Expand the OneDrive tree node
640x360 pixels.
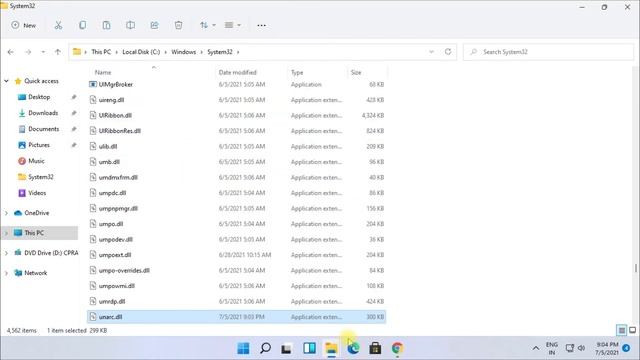click(7, 213)
